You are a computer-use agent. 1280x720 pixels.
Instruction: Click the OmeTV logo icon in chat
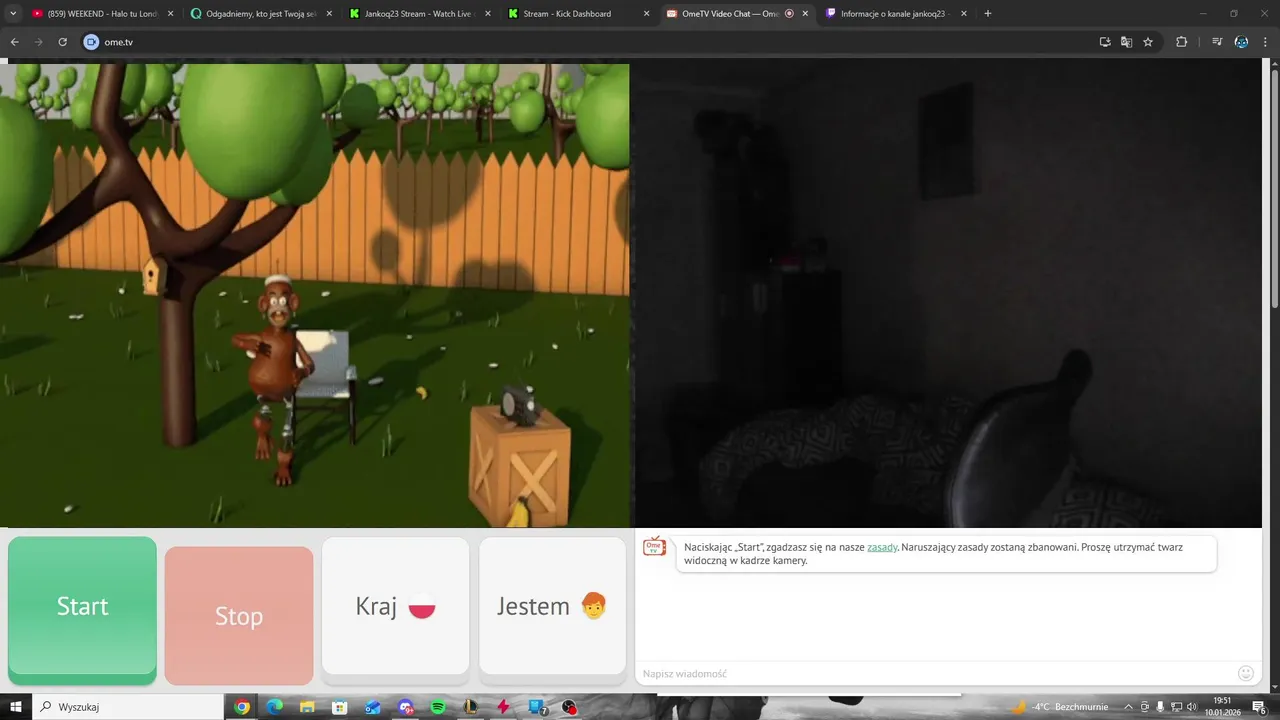point(654,547)
